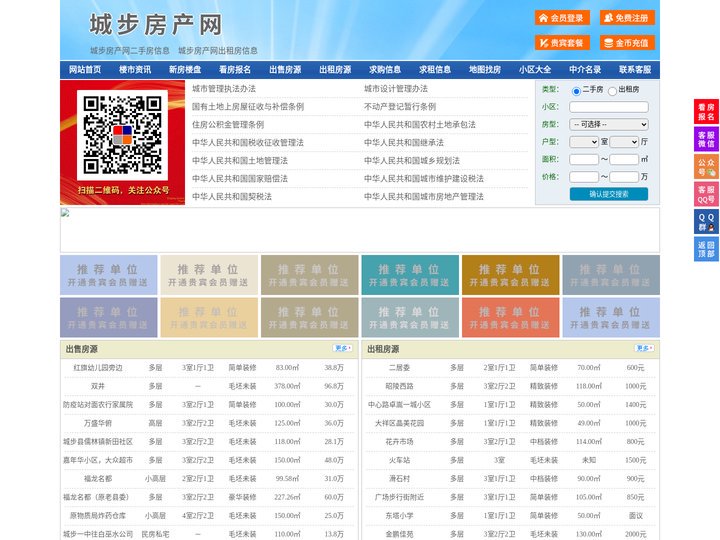Viewport: 720px width, 540px height.
Task: Open 新房楼盘 menu item
Action: [x=185, y=70]
